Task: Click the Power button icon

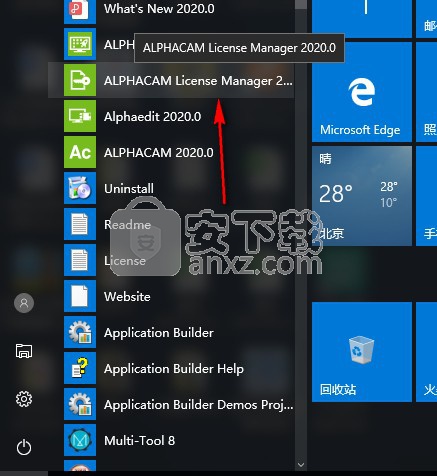Action: [24, 447]
